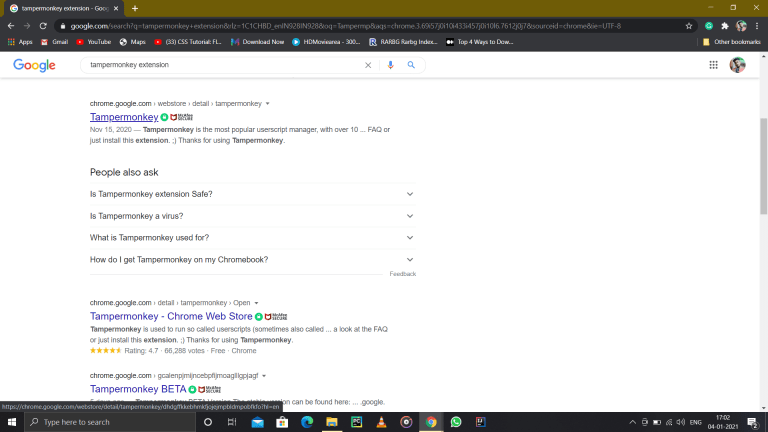The width and height of the screenshot is (768, 432).
Task: Open the Google apps grid
Action: coord(713,65)
